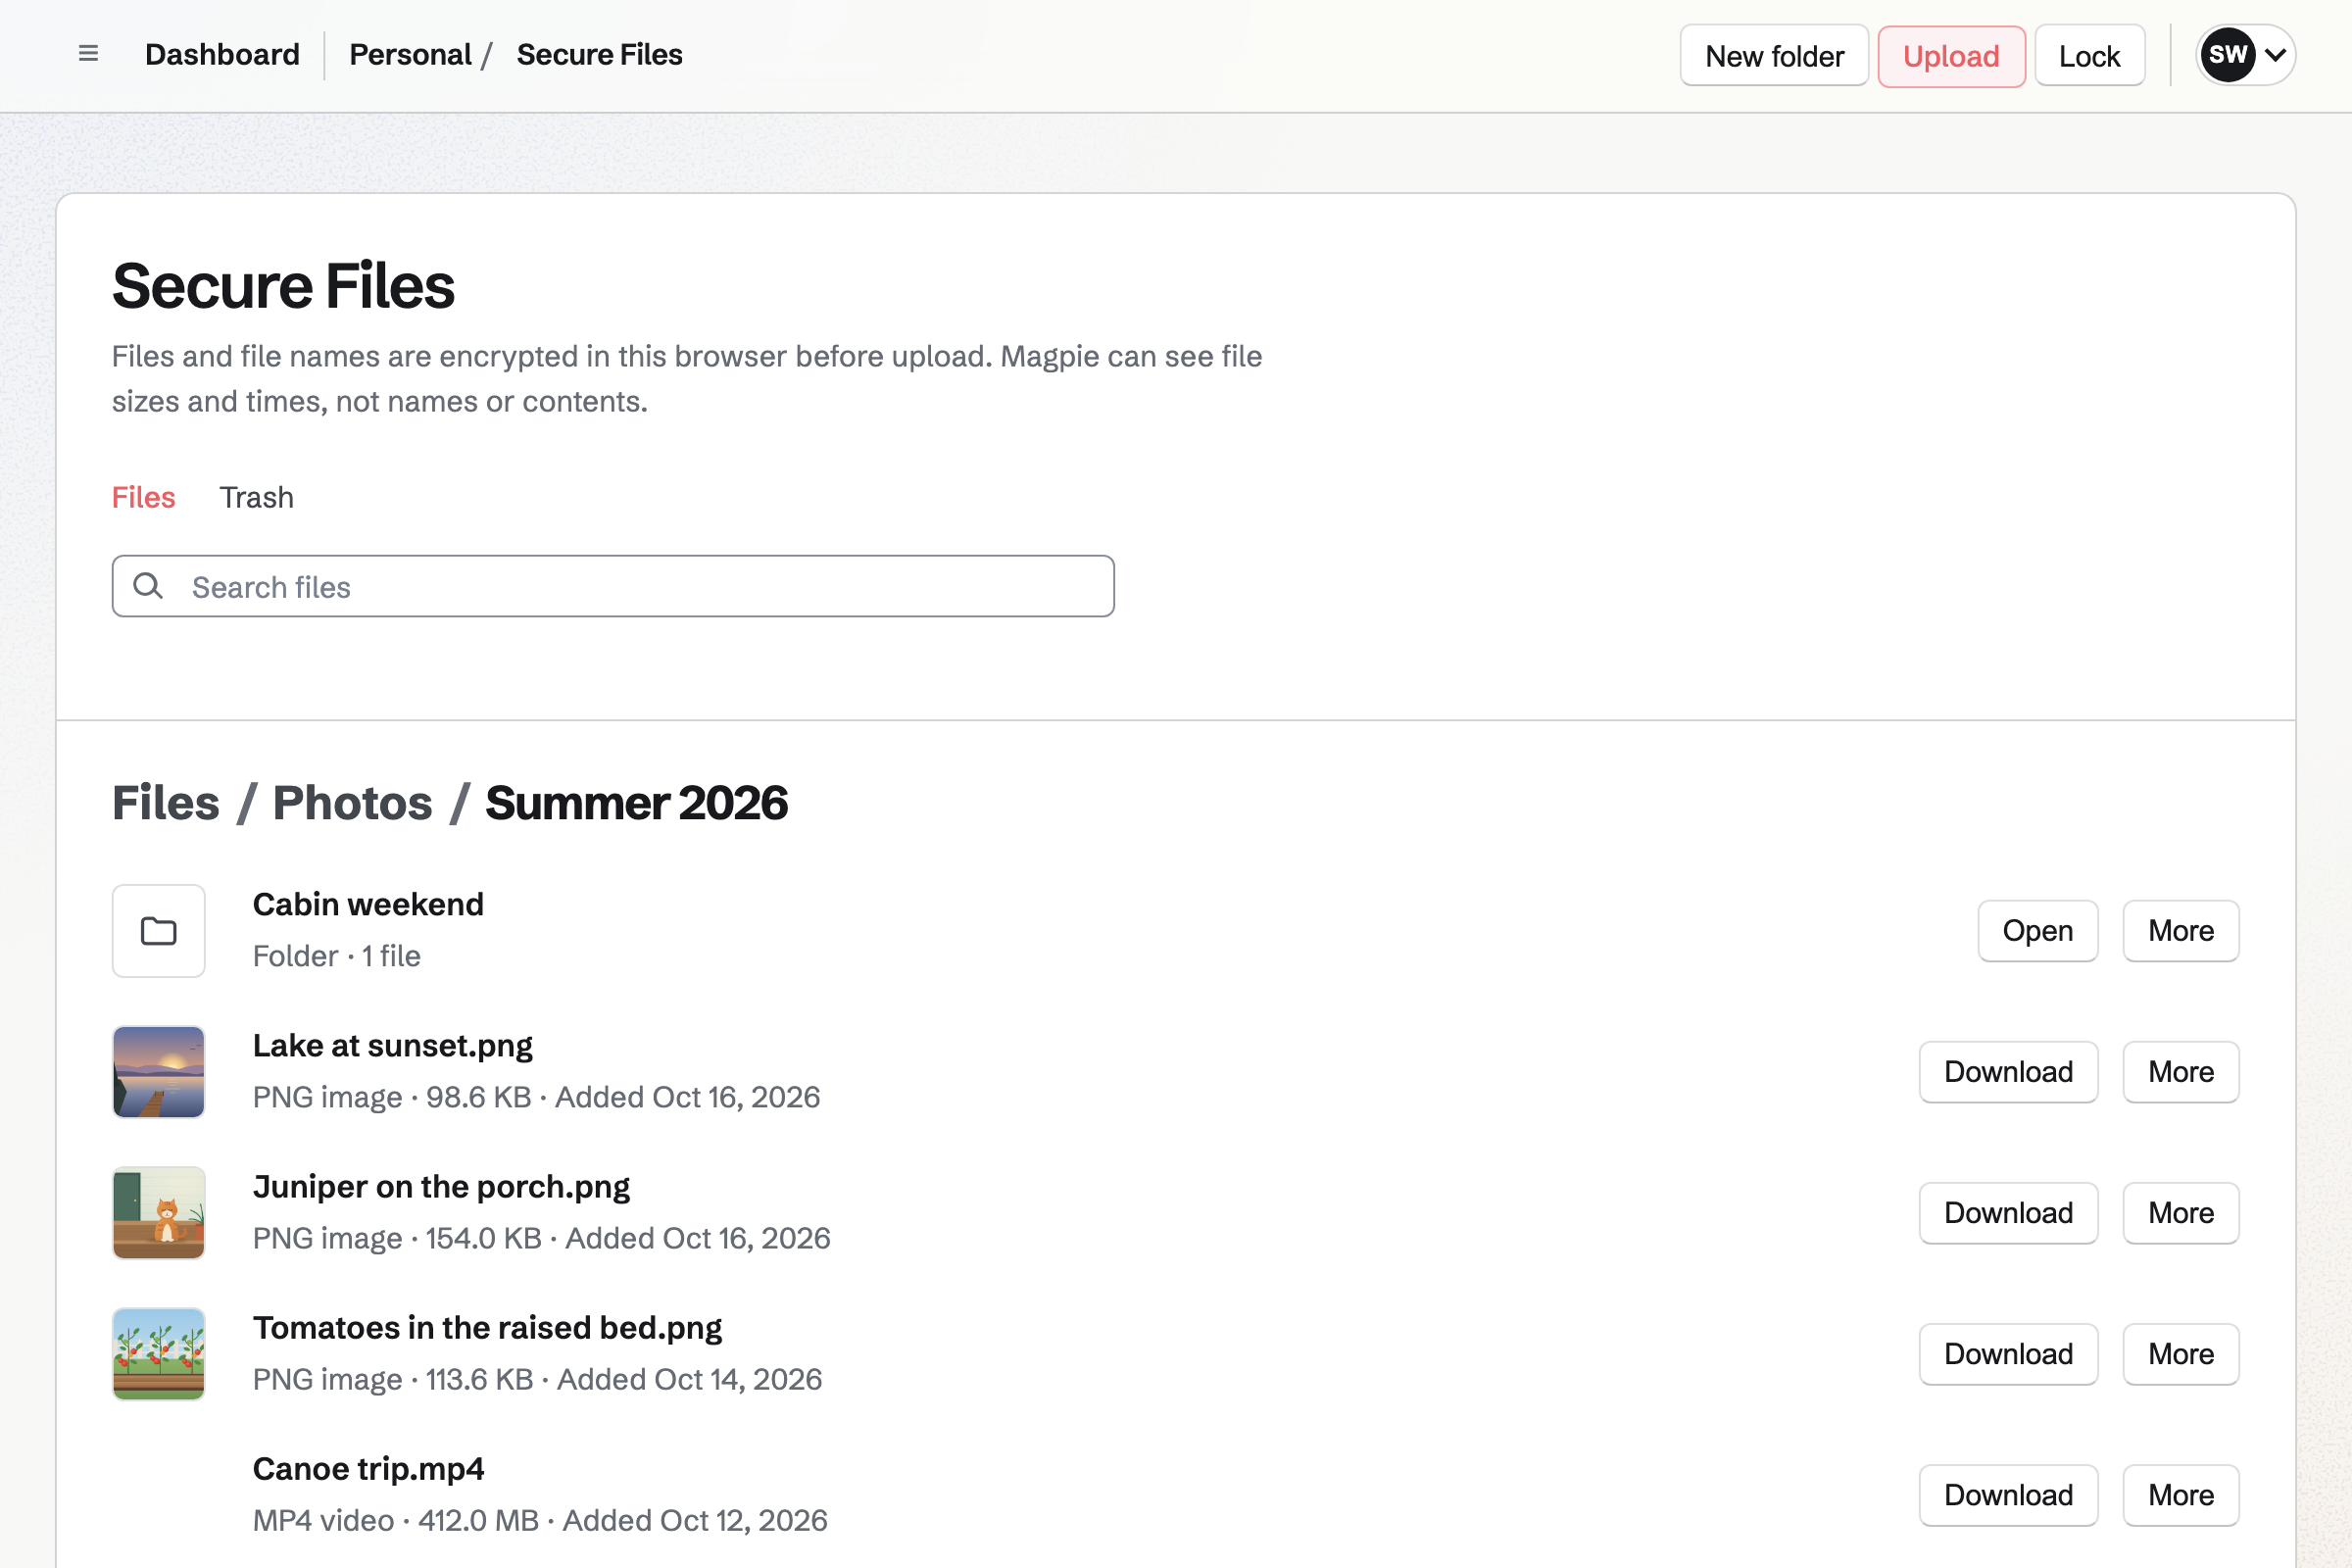Click Secure Files in the top breadcrumb
The image size is (2352, 1568).
coord(600,55)
